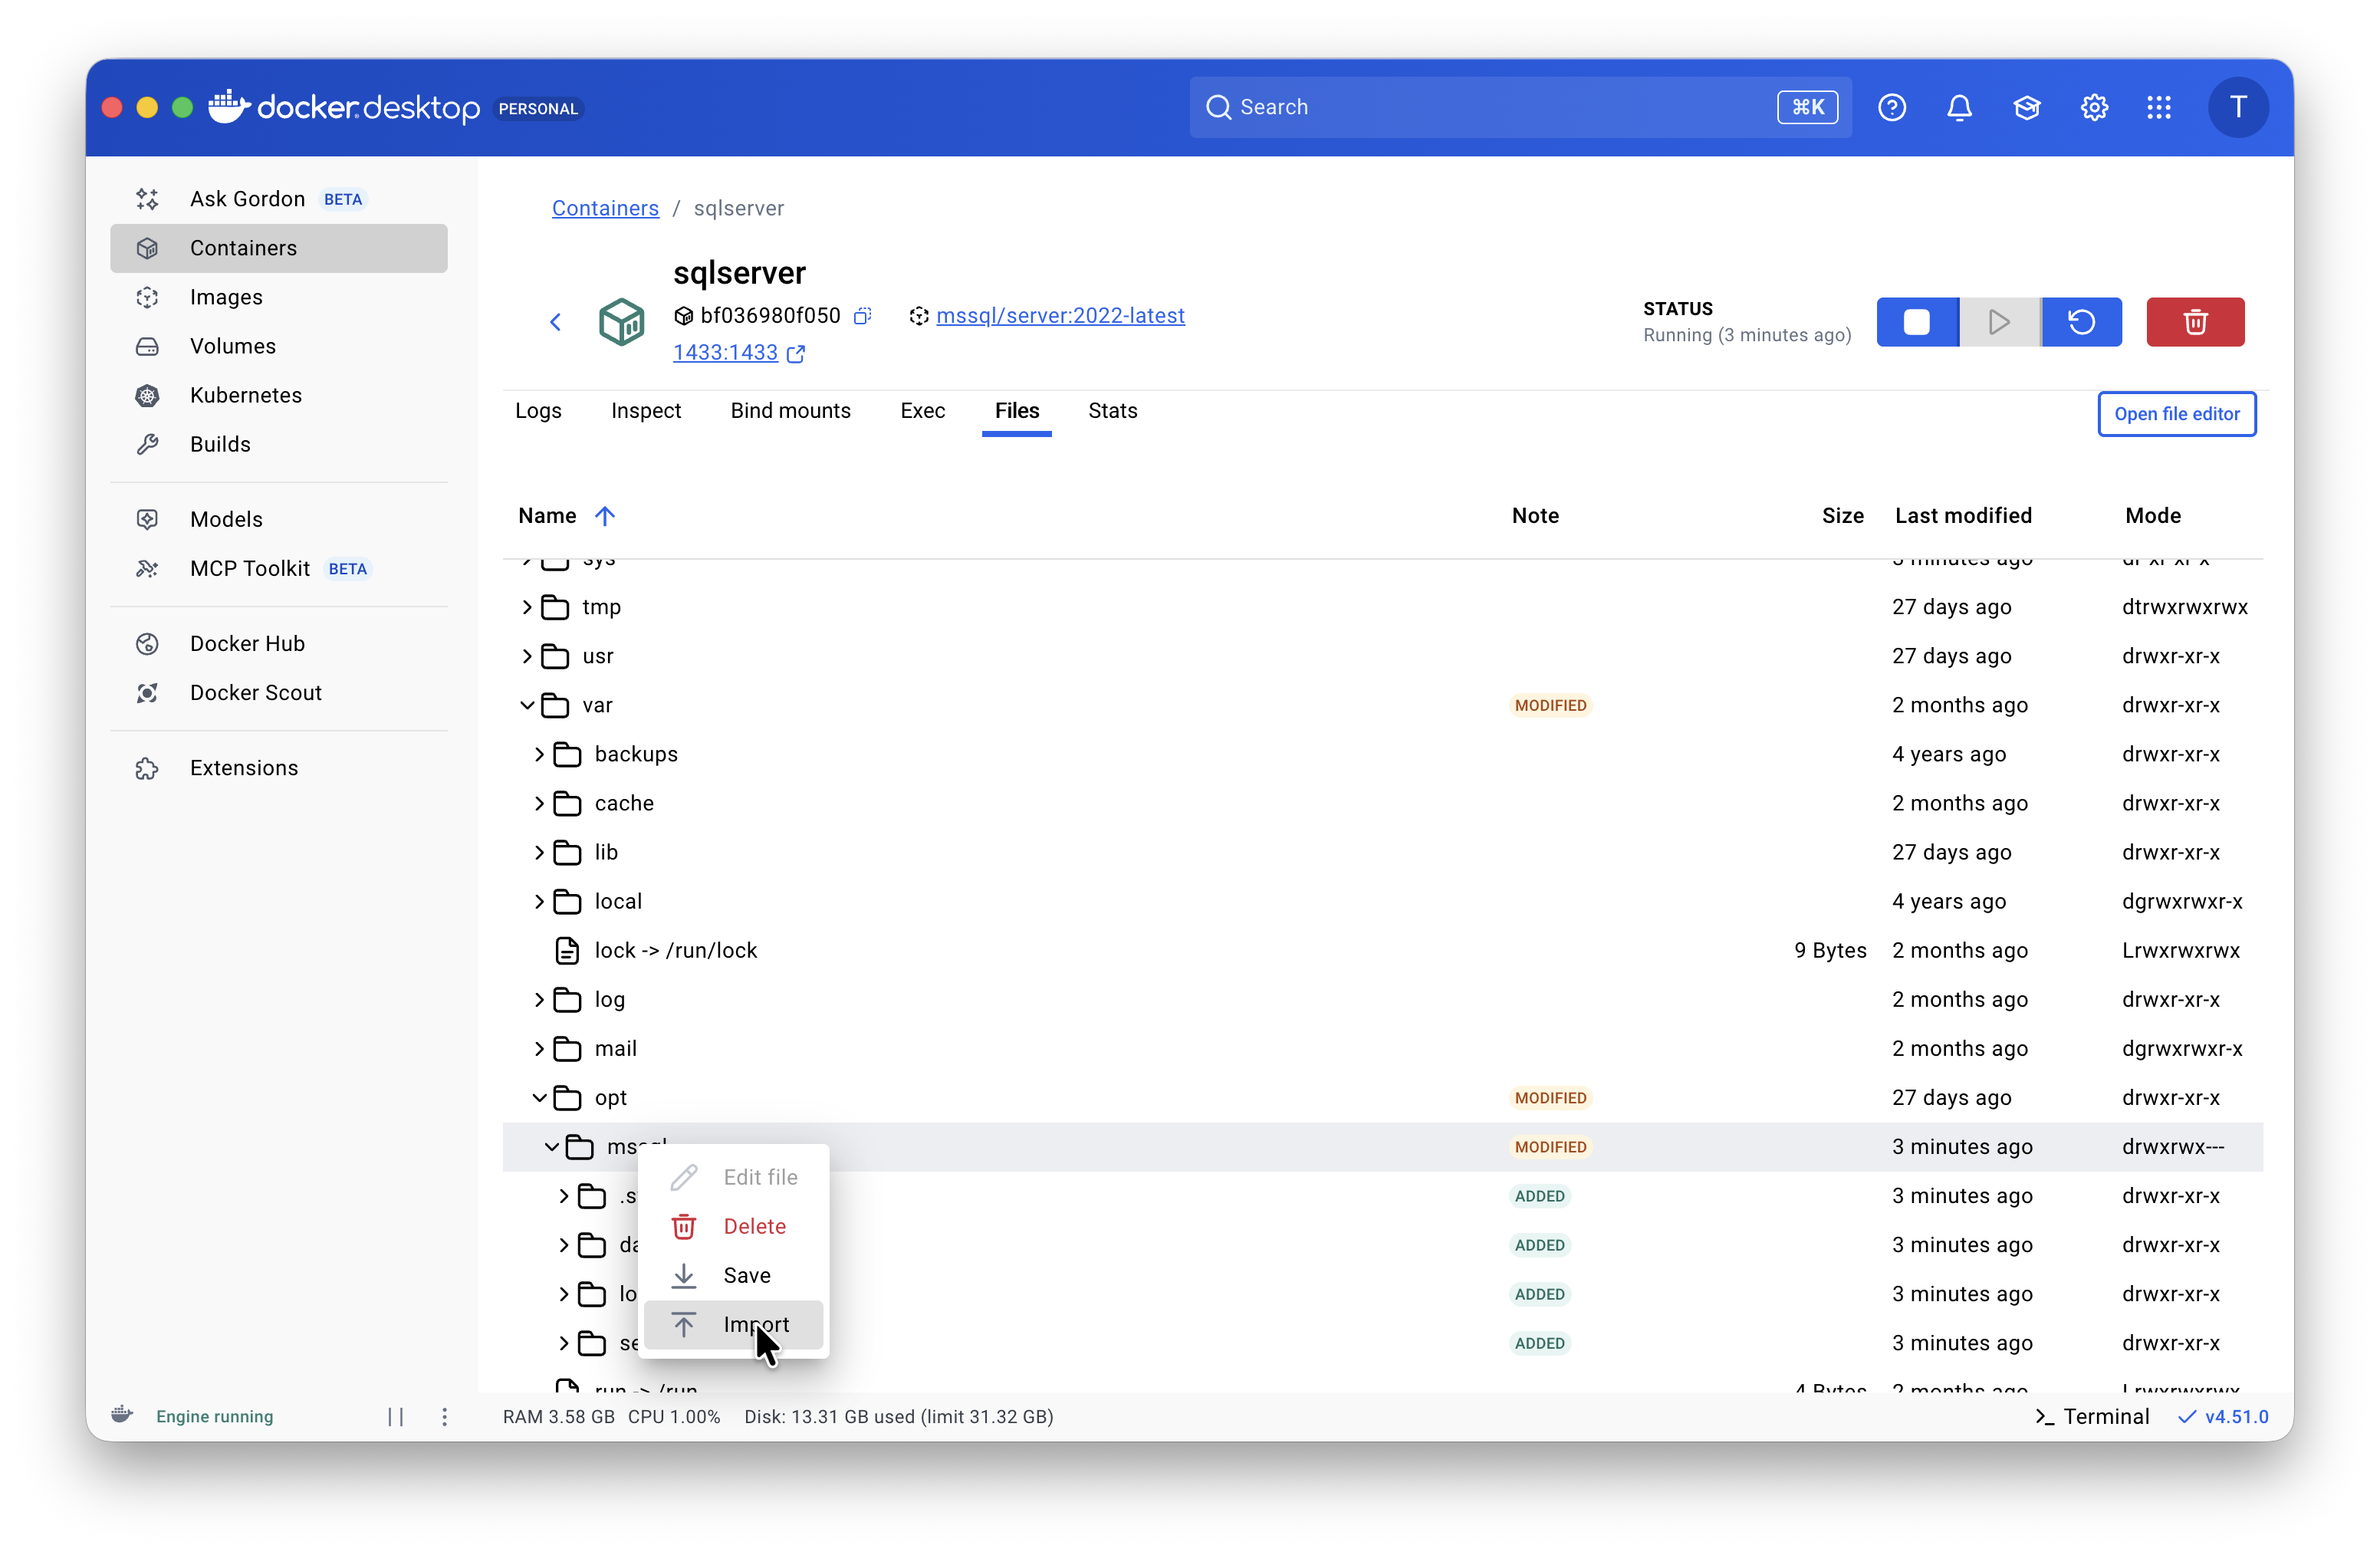Open the Terminal in status bar
Screen dimensions: 2380x1555
pos(2092,1416)
